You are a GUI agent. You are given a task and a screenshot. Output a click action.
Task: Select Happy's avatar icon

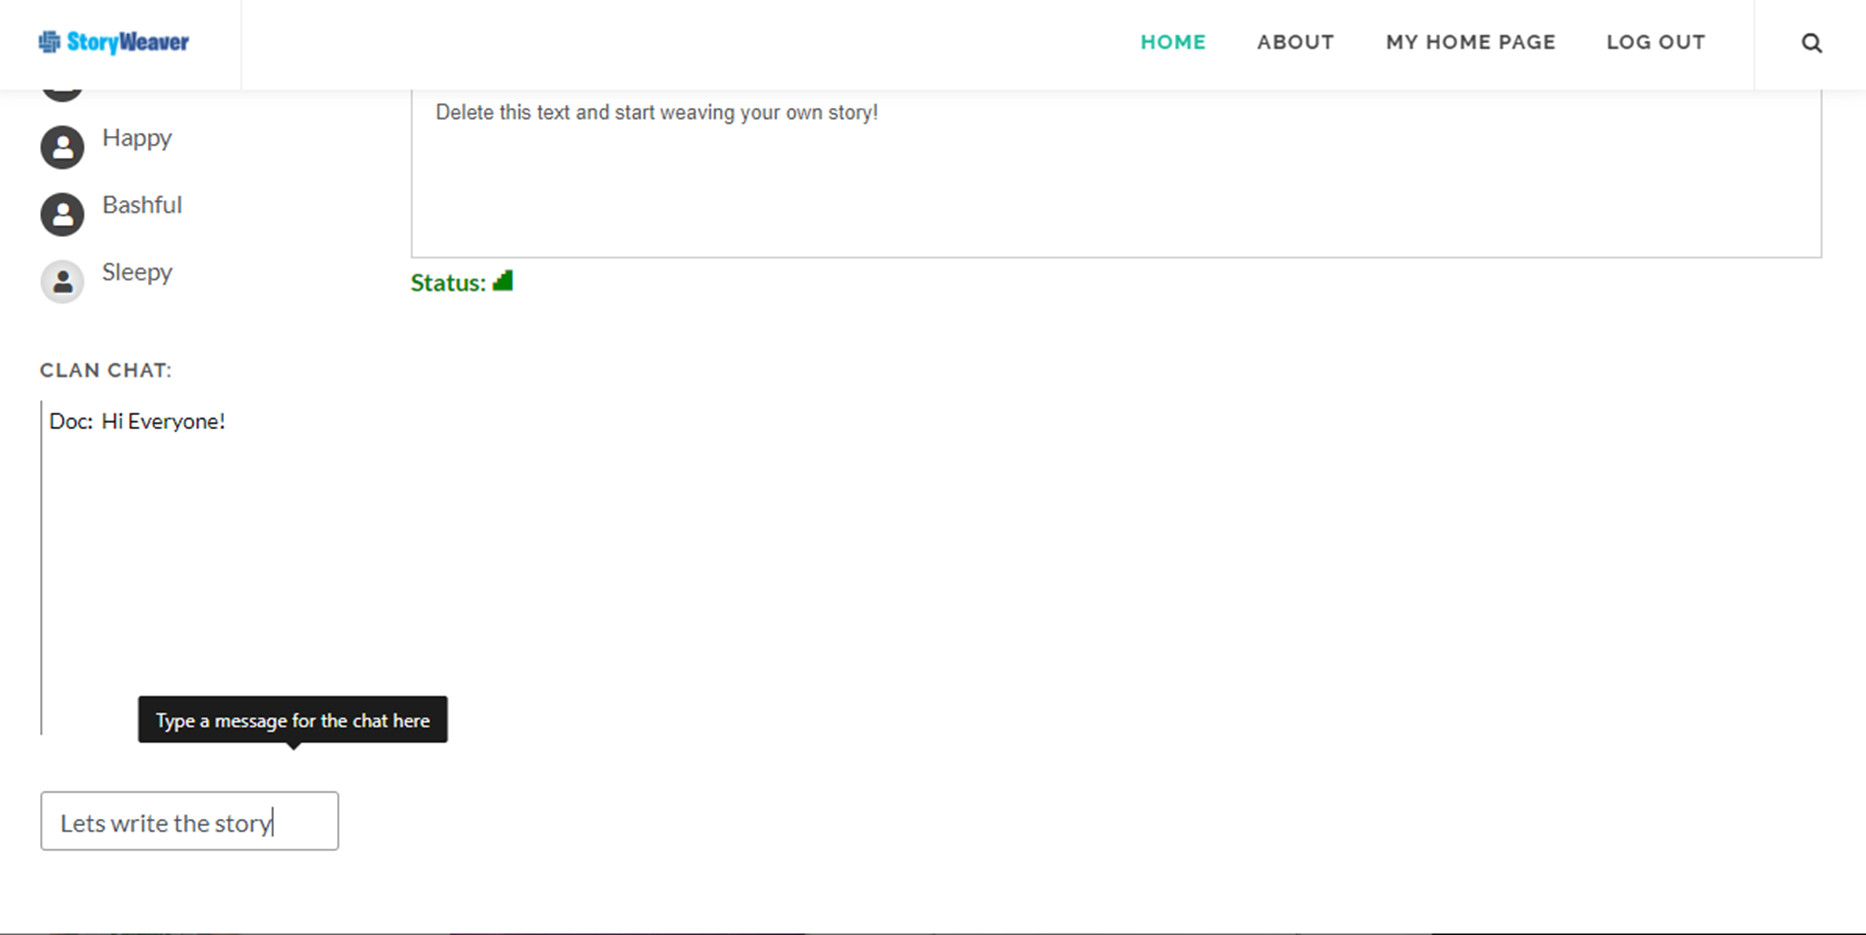(x=62, y=147)
